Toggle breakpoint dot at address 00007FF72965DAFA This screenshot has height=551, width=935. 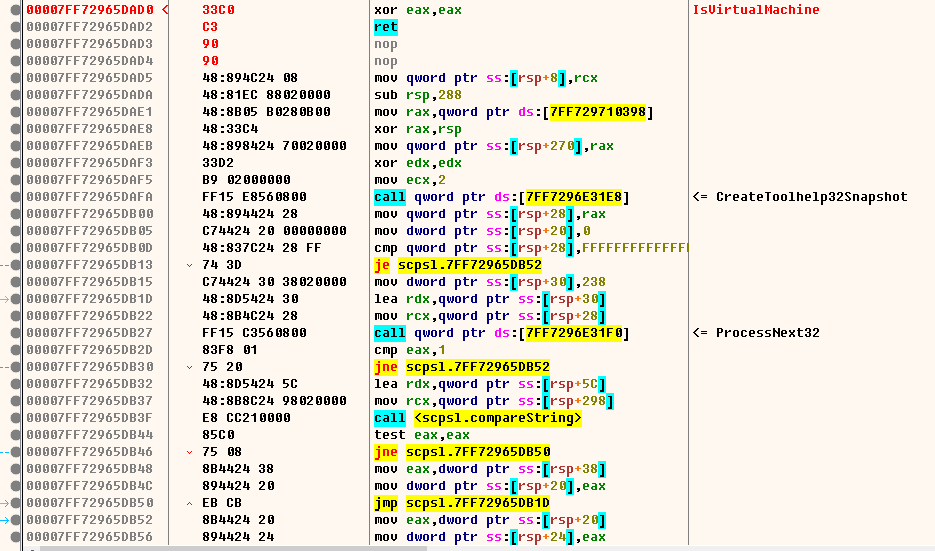pyautogui.click(x=16, y=197)
